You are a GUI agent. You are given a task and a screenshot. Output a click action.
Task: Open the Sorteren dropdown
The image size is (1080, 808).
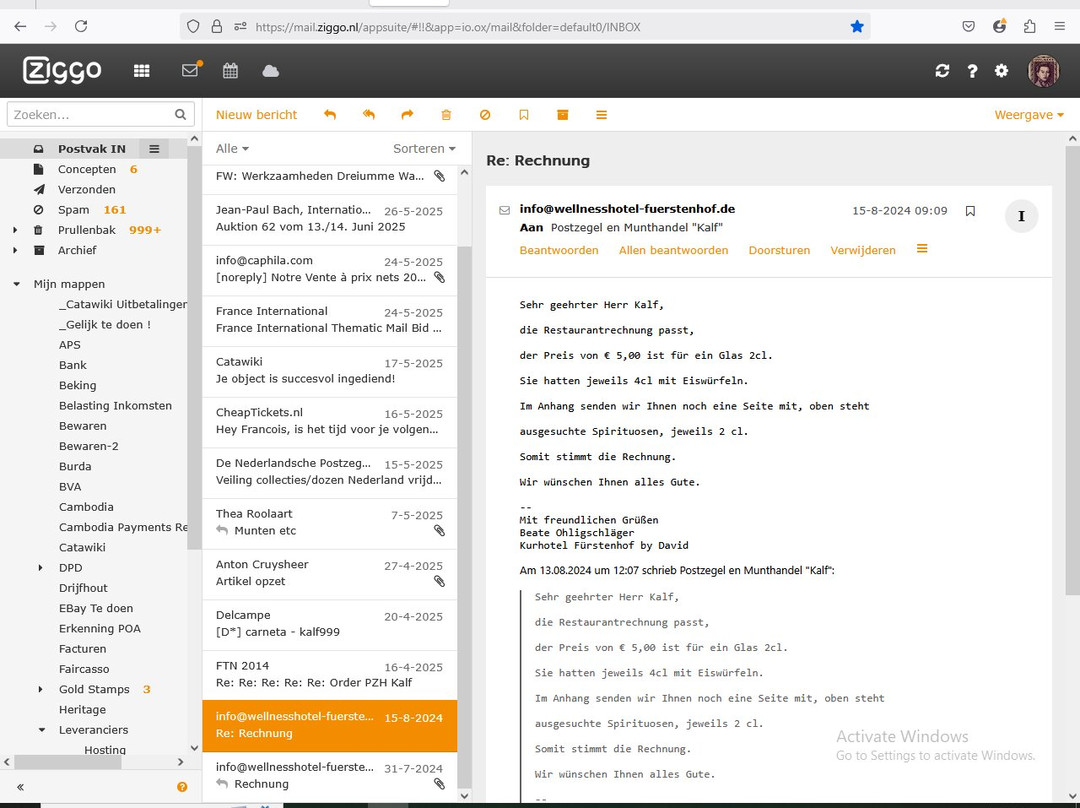(x=424, y=149)
